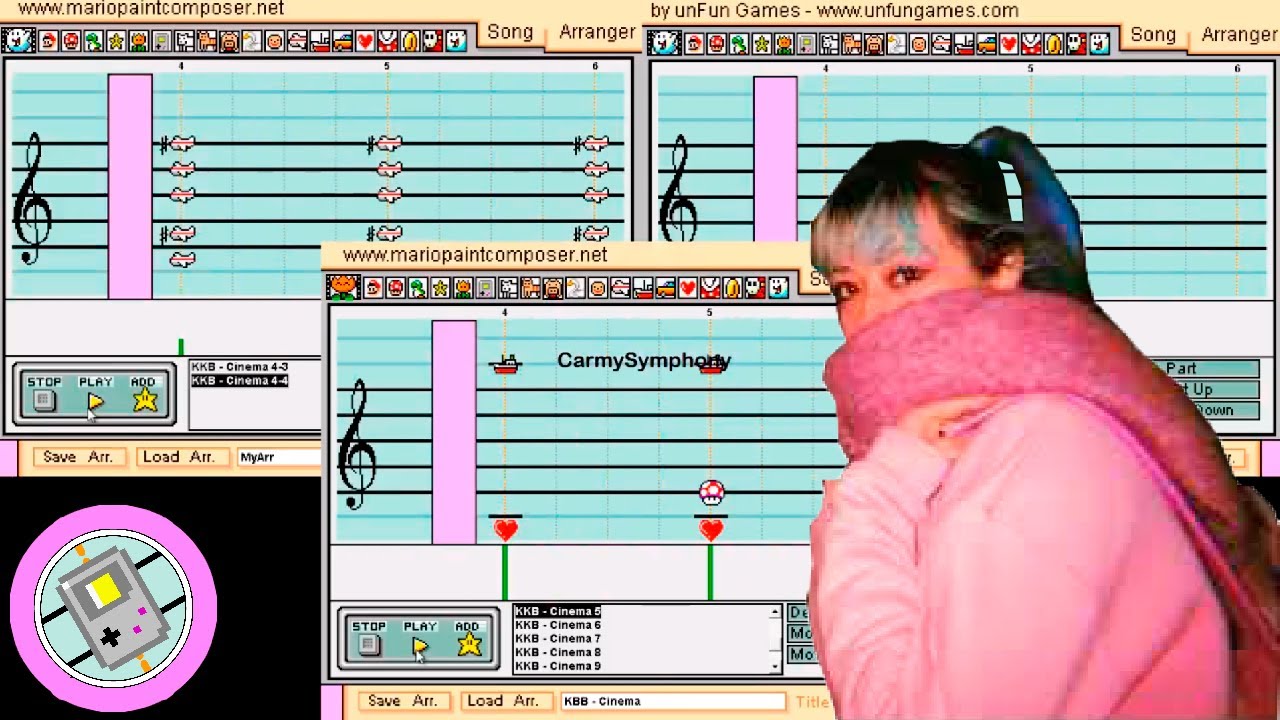Select the star instrument in the center window
Viewport: 1280px width, 720px height.
pos(441,288)
